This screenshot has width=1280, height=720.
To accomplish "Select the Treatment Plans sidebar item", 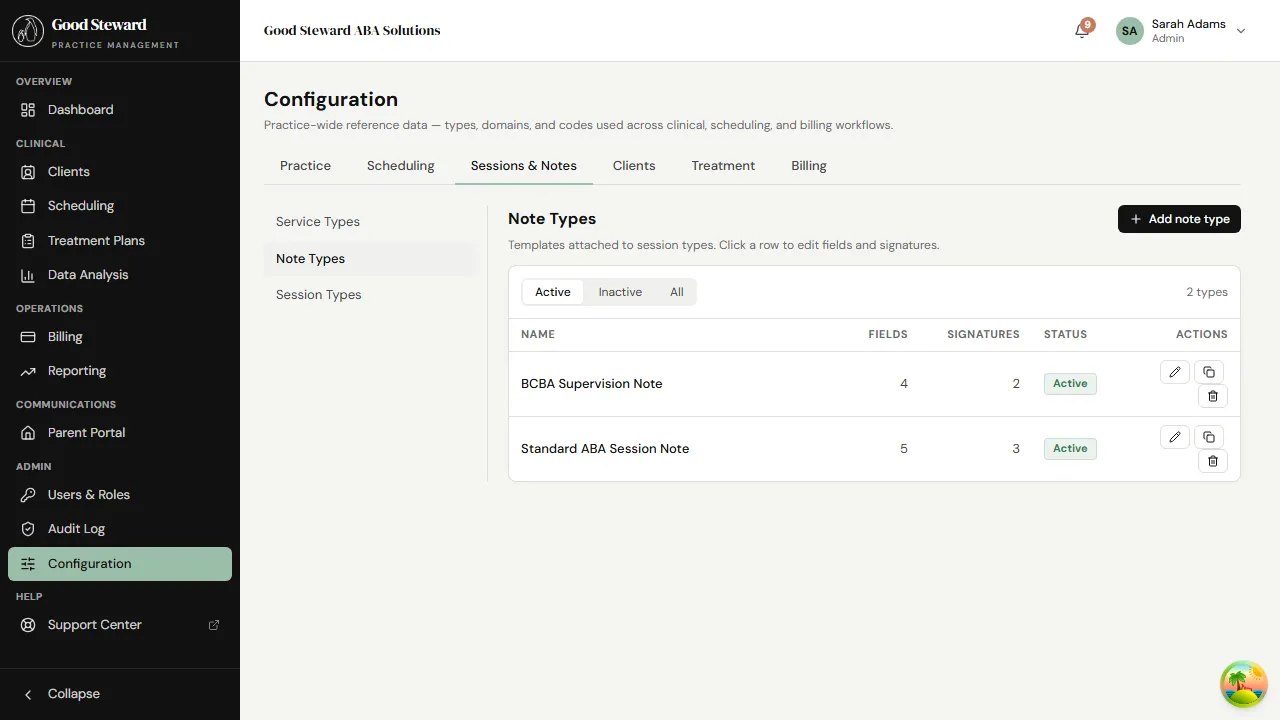I will pyautogui.click(x=96, y=240).
